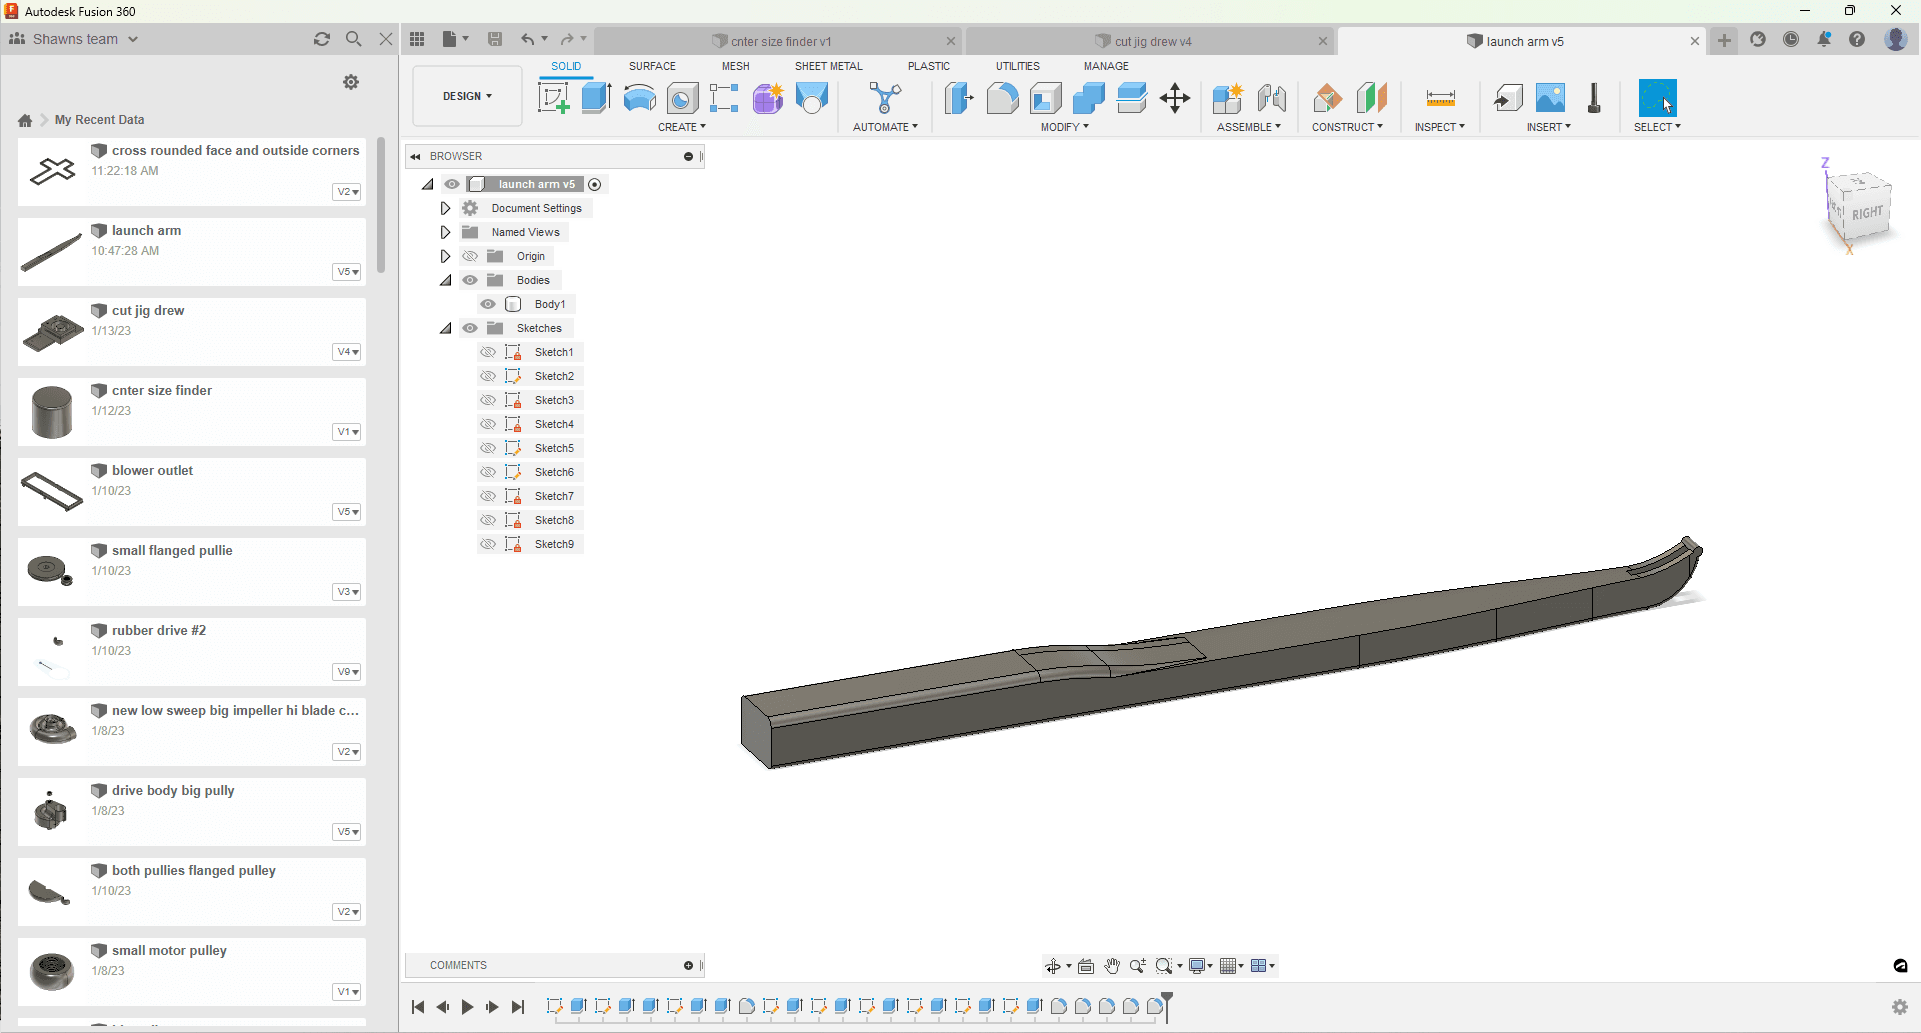Open the MODIFY dropdown menu
1921x1033 pixels.
coord(1064,127)
